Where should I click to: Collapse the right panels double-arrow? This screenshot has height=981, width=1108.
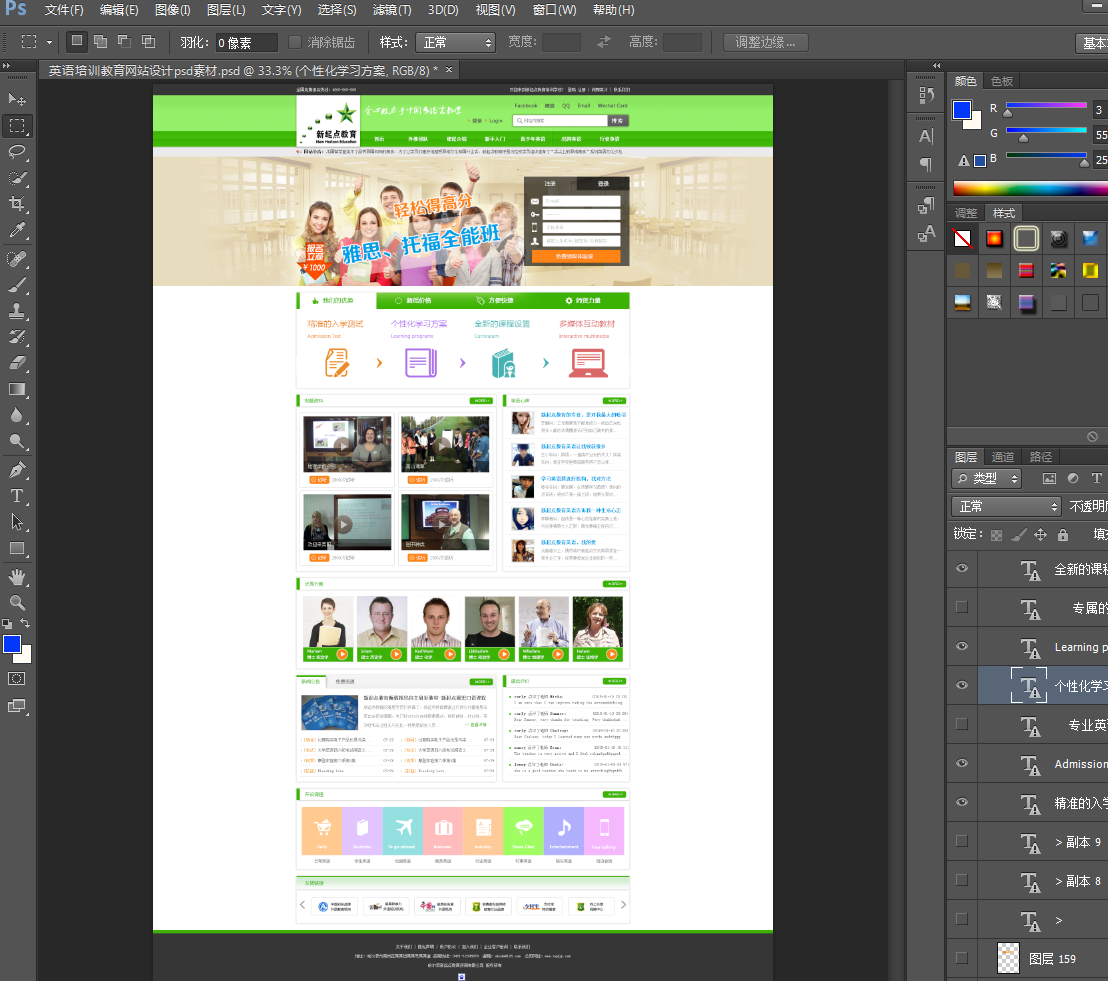coord(936,66)
